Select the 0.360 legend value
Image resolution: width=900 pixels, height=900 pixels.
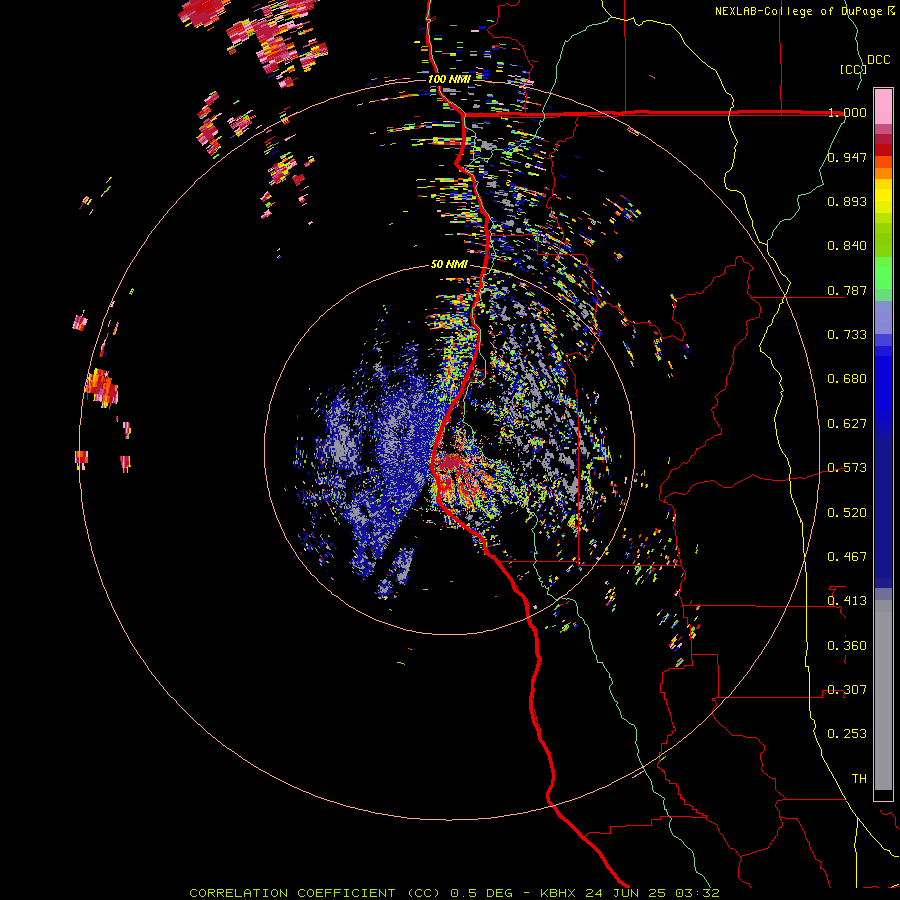click(847, 646)
